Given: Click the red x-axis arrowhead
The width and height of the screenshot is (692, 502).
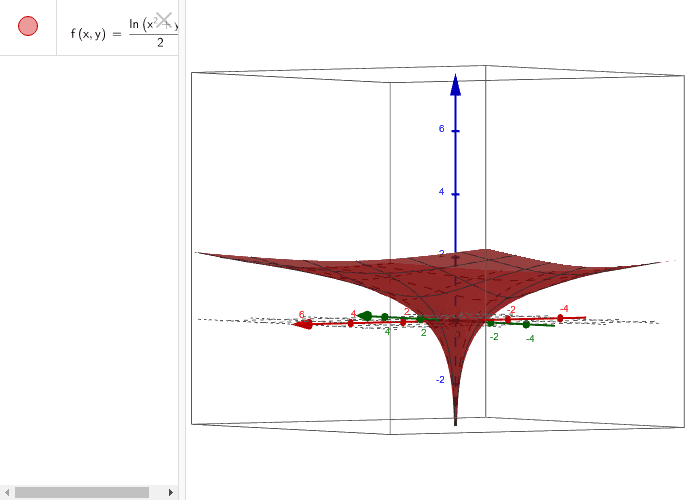Looking at the screenshot, I should click(x=303, y=325).
